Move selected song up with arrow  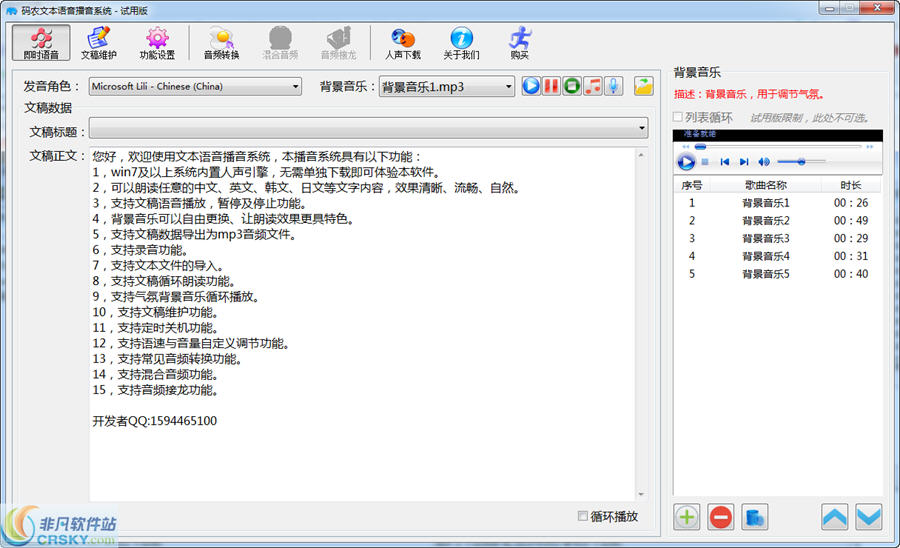click(835, 517)
